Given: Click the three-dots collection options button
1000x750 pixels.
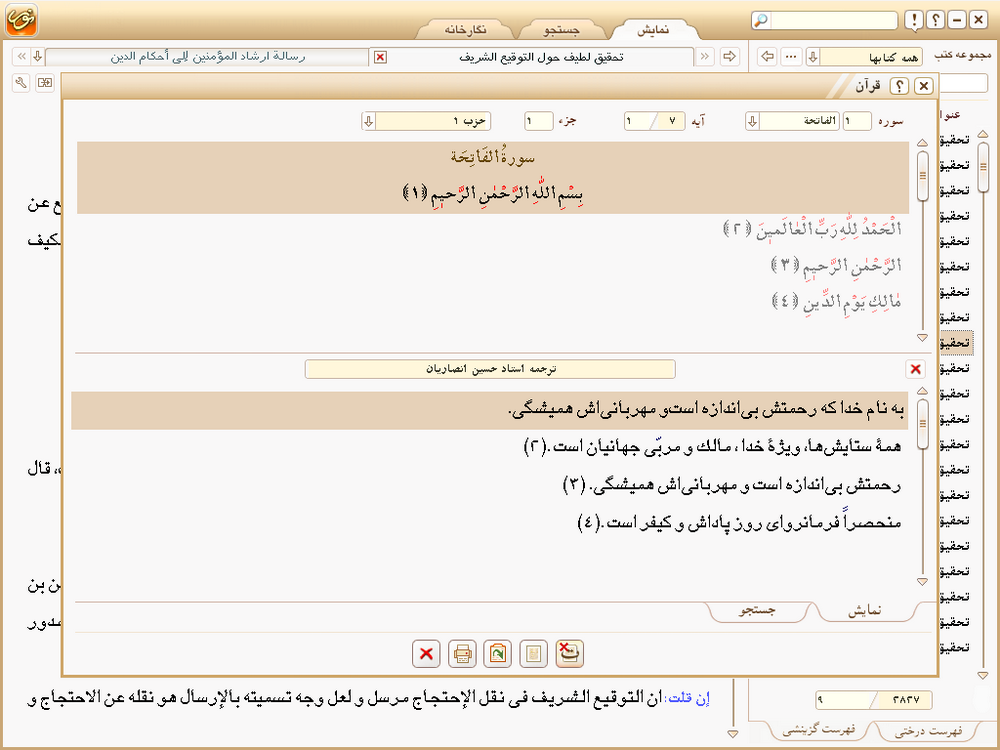Looking at the screenshot, I should click(x=791, y=57).
